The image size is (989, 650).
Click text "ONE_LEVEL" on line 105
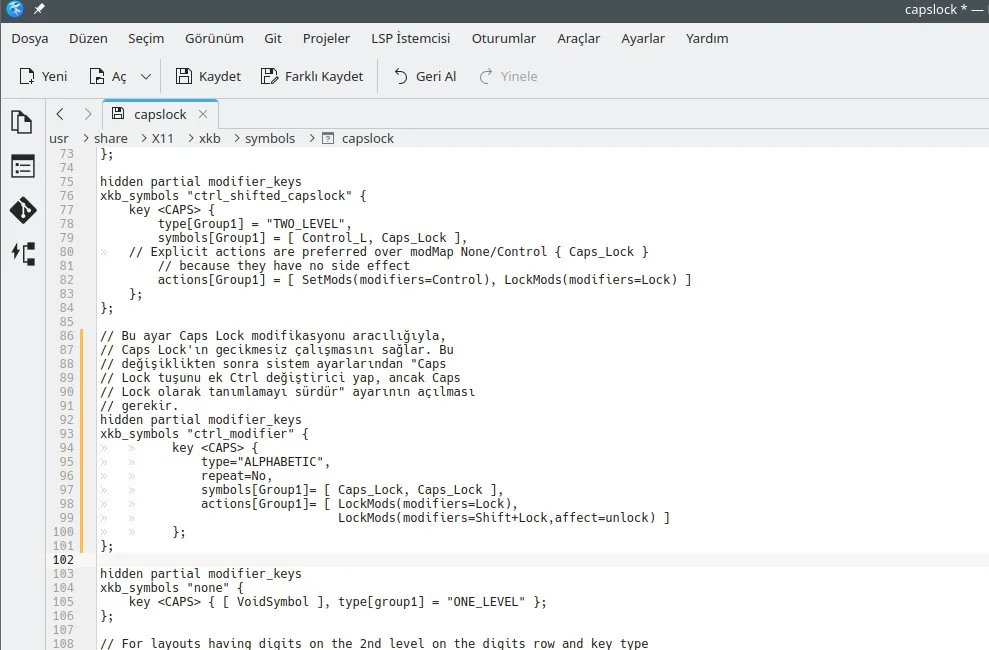(486, 601)
